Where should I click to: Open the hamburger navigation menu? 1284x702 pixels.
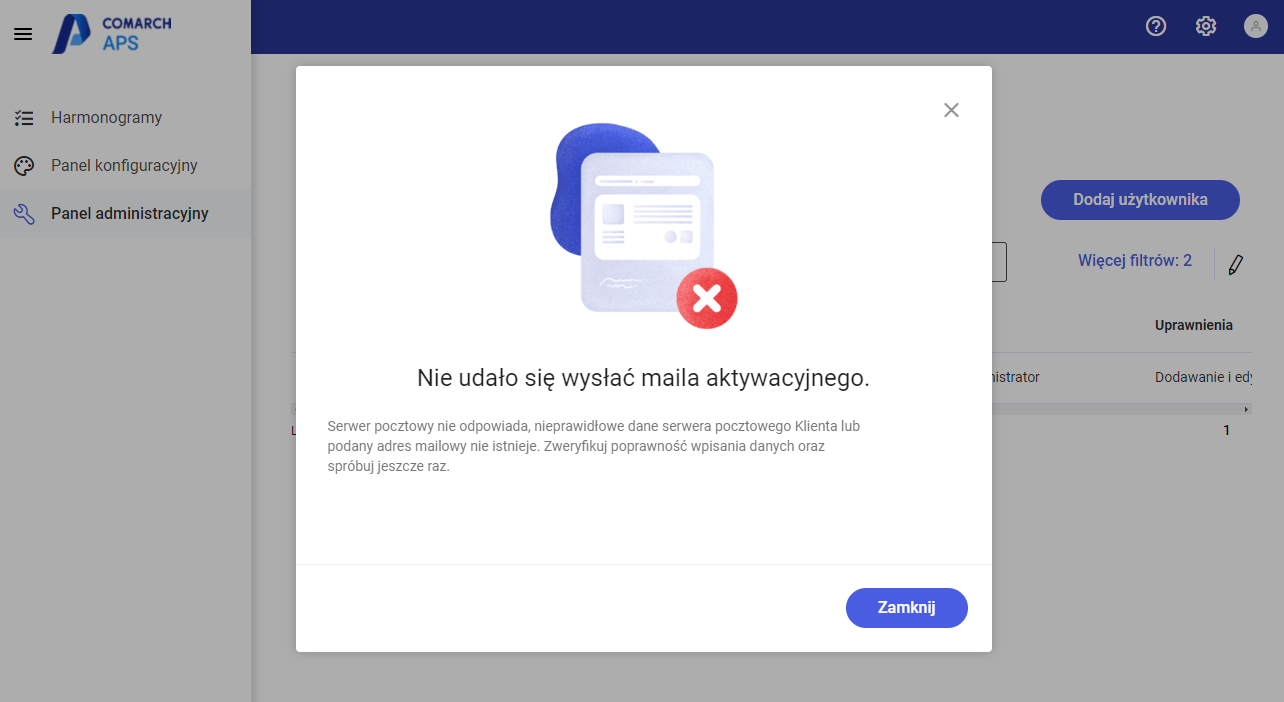tap(22, 33)
